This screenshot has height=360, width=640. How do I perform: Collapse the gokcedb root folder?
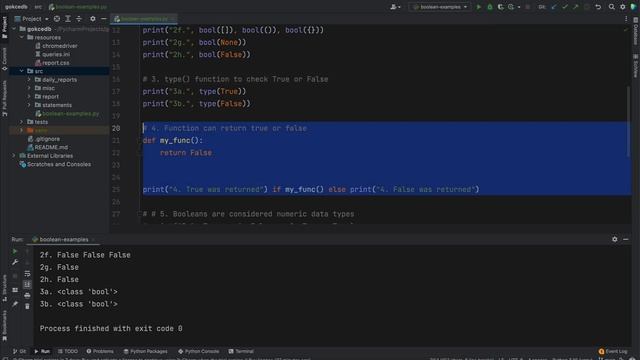[x=13, y=29]
